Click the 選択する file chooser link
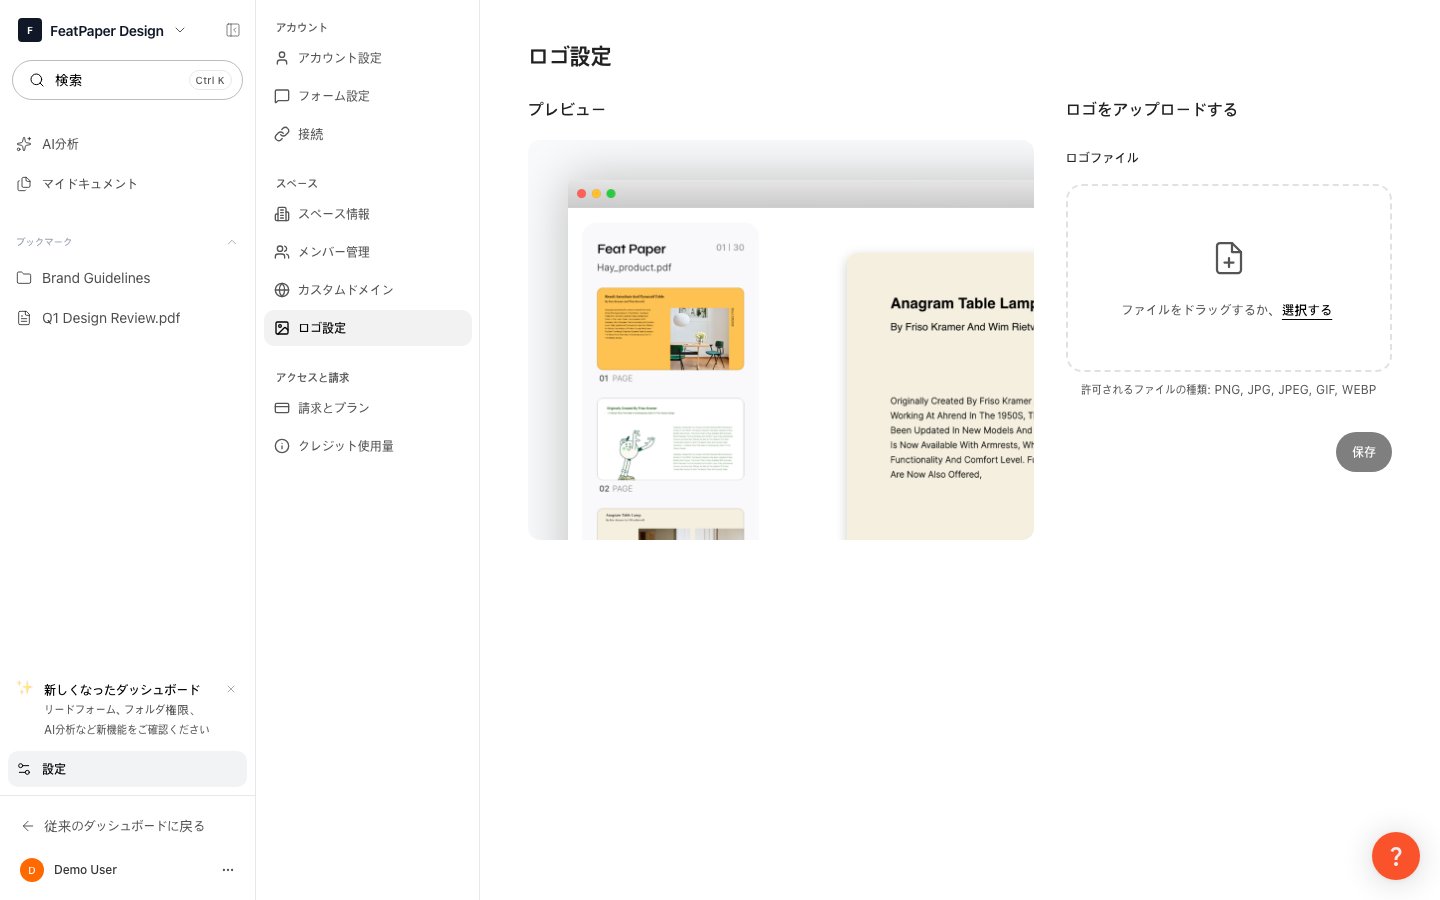 click(x=1307, y=310)
